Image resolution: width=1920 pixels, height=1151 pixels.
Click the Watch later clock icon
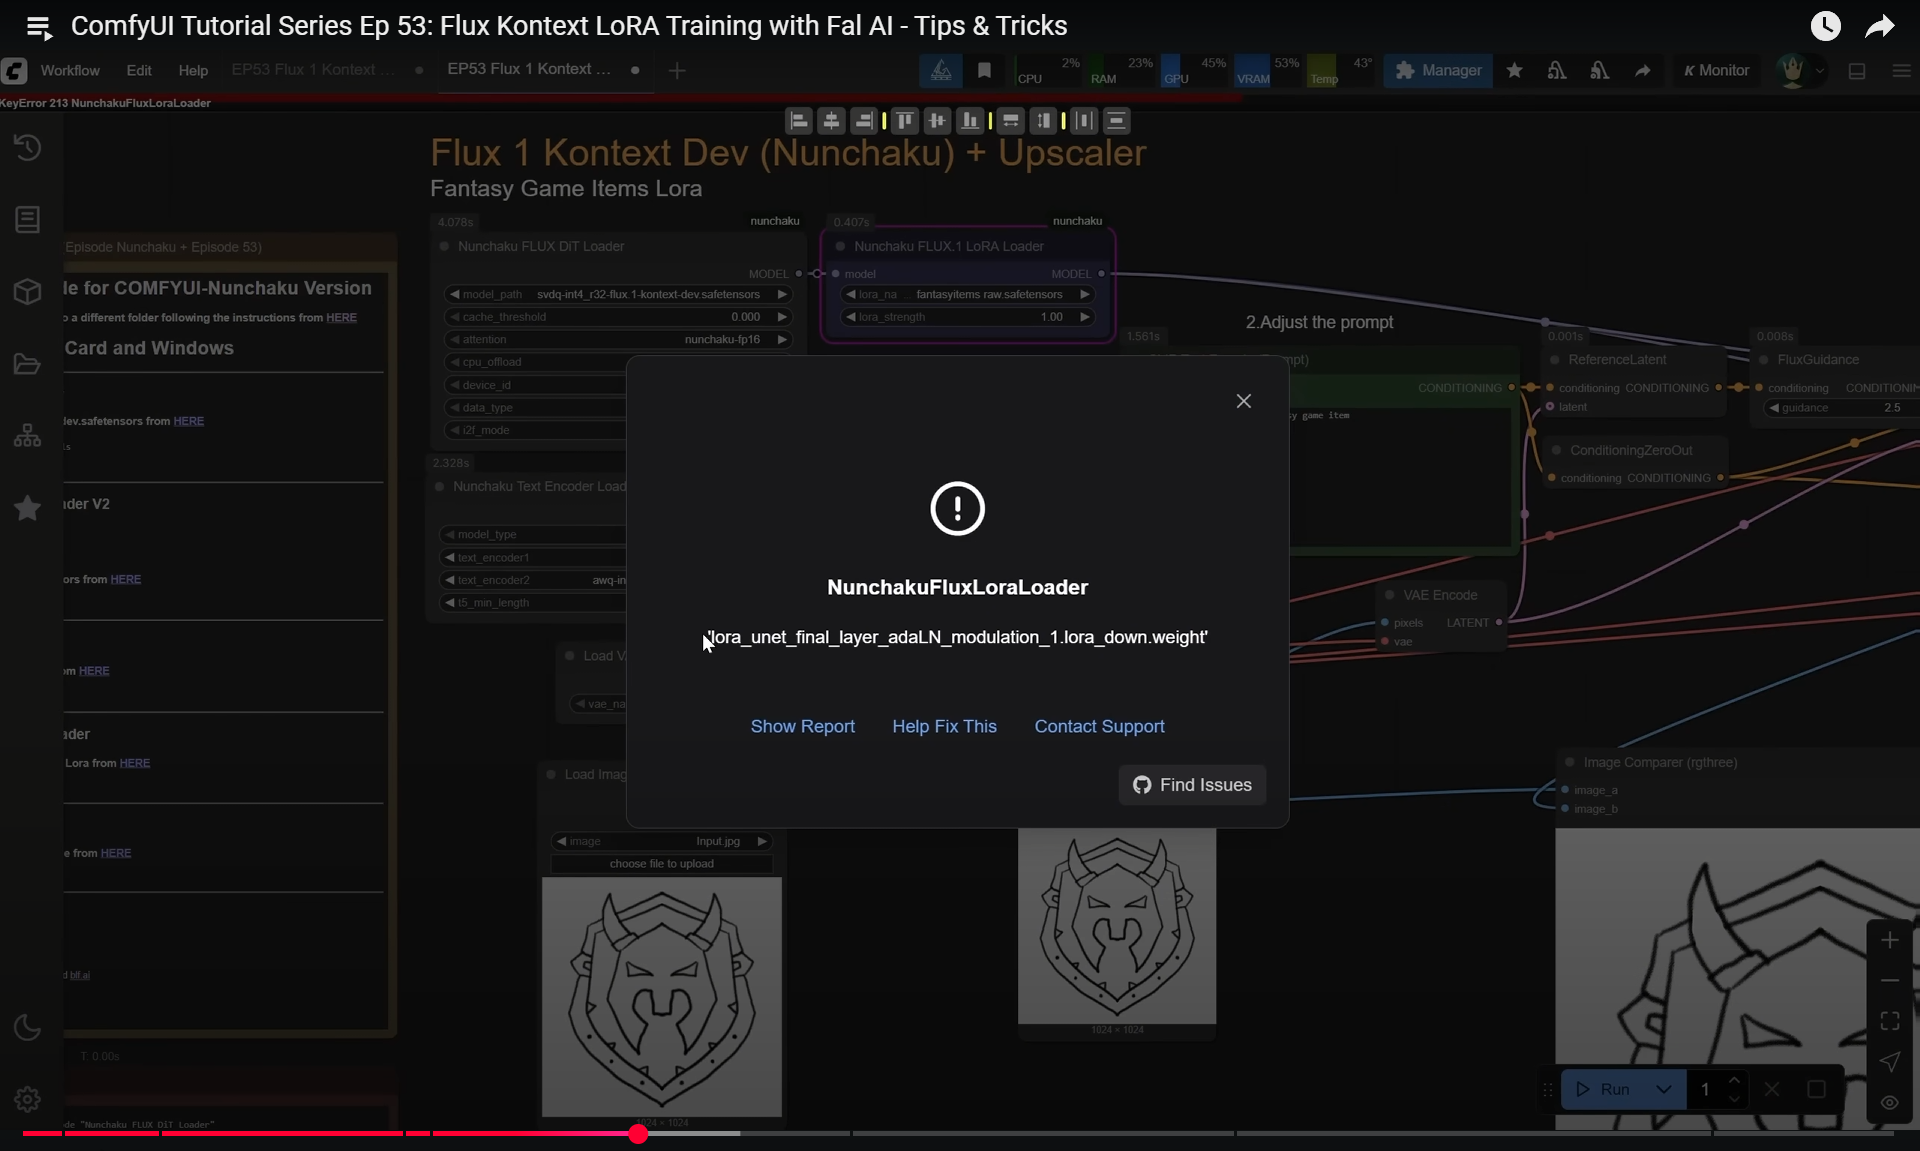[x=1825, y=26]
